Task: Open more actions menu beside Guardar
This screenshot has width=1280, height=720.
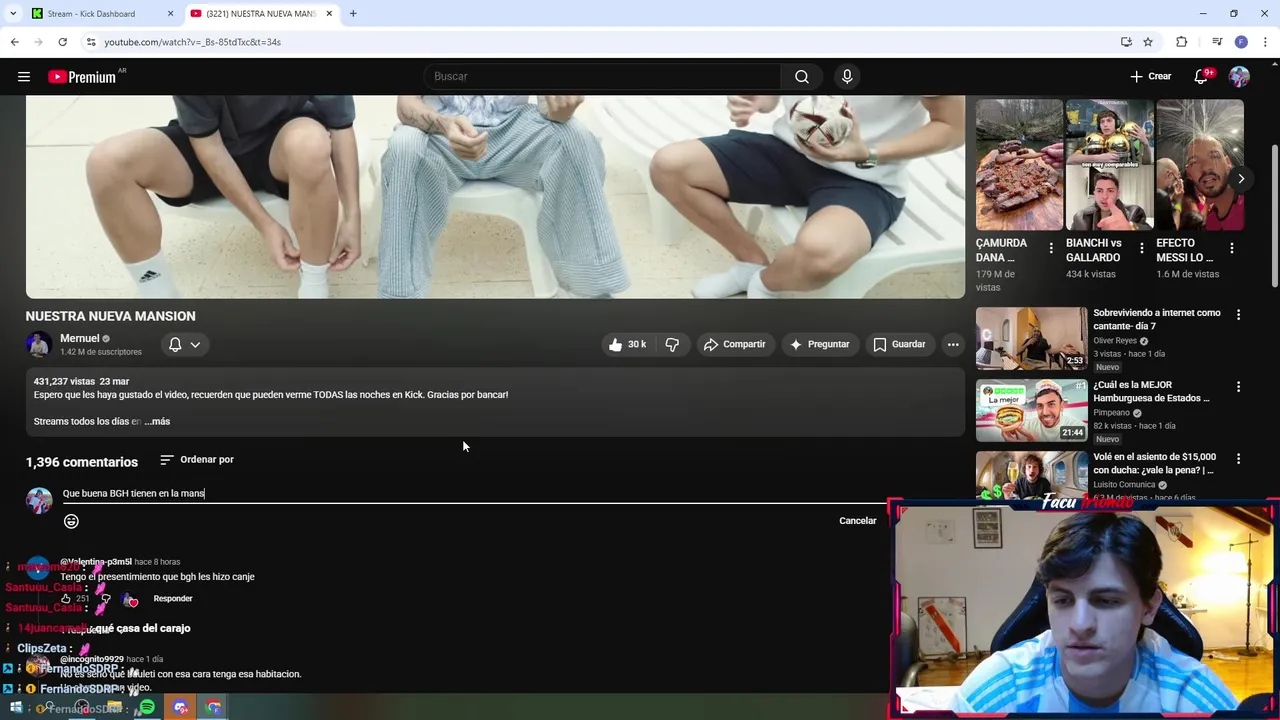Action: point(953,344)
